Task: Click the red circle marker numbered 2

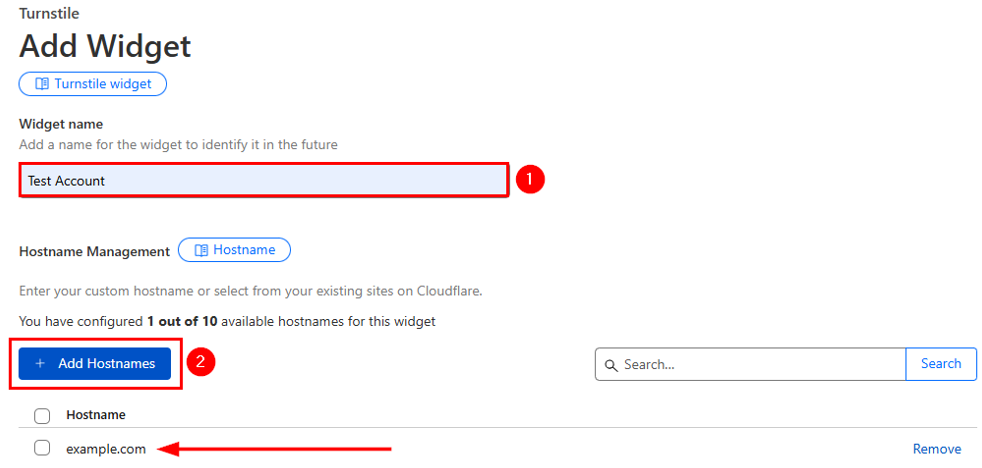Action: pyautogui.click(x=201, y=363)
